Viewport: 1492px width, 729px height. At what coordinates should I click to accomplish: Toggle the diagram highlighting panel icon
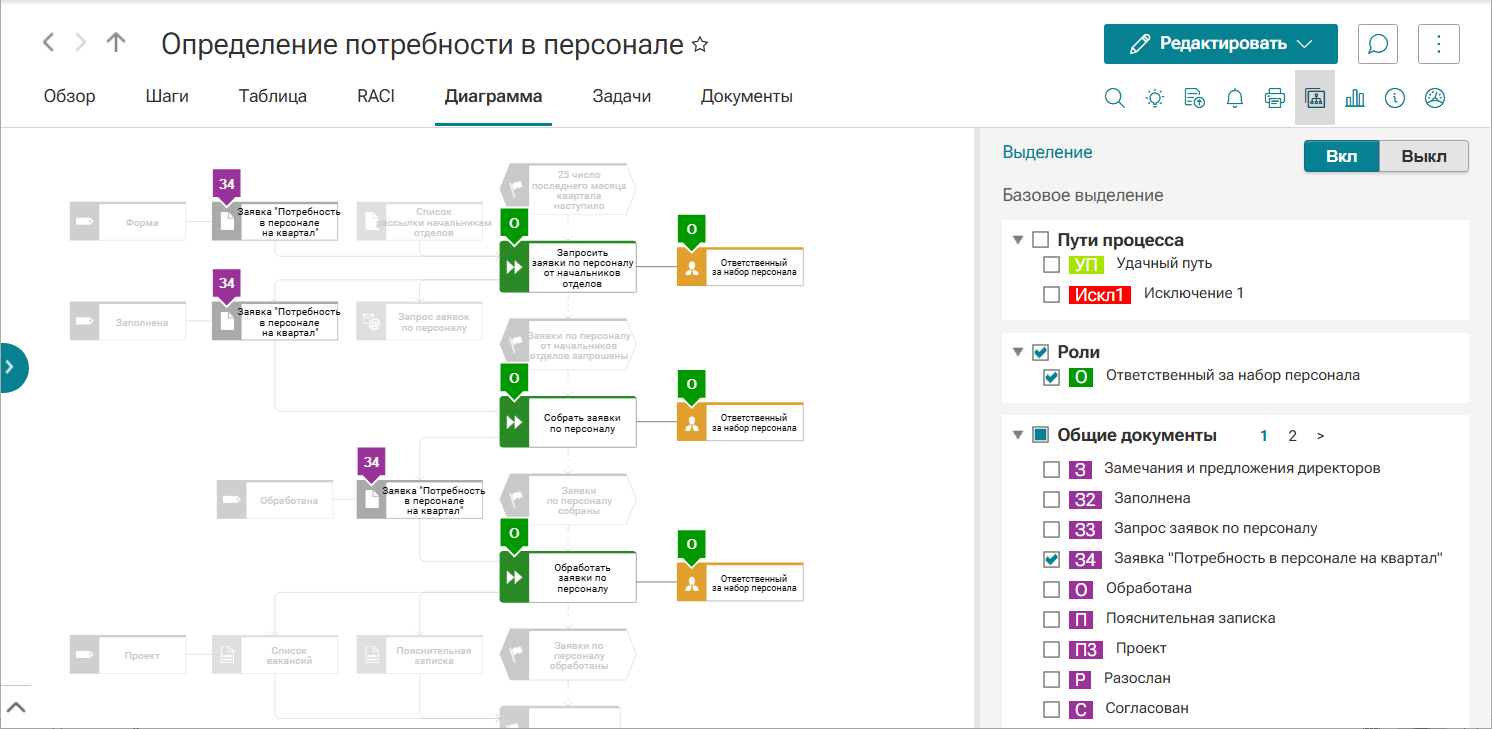tap(1315, 98)
